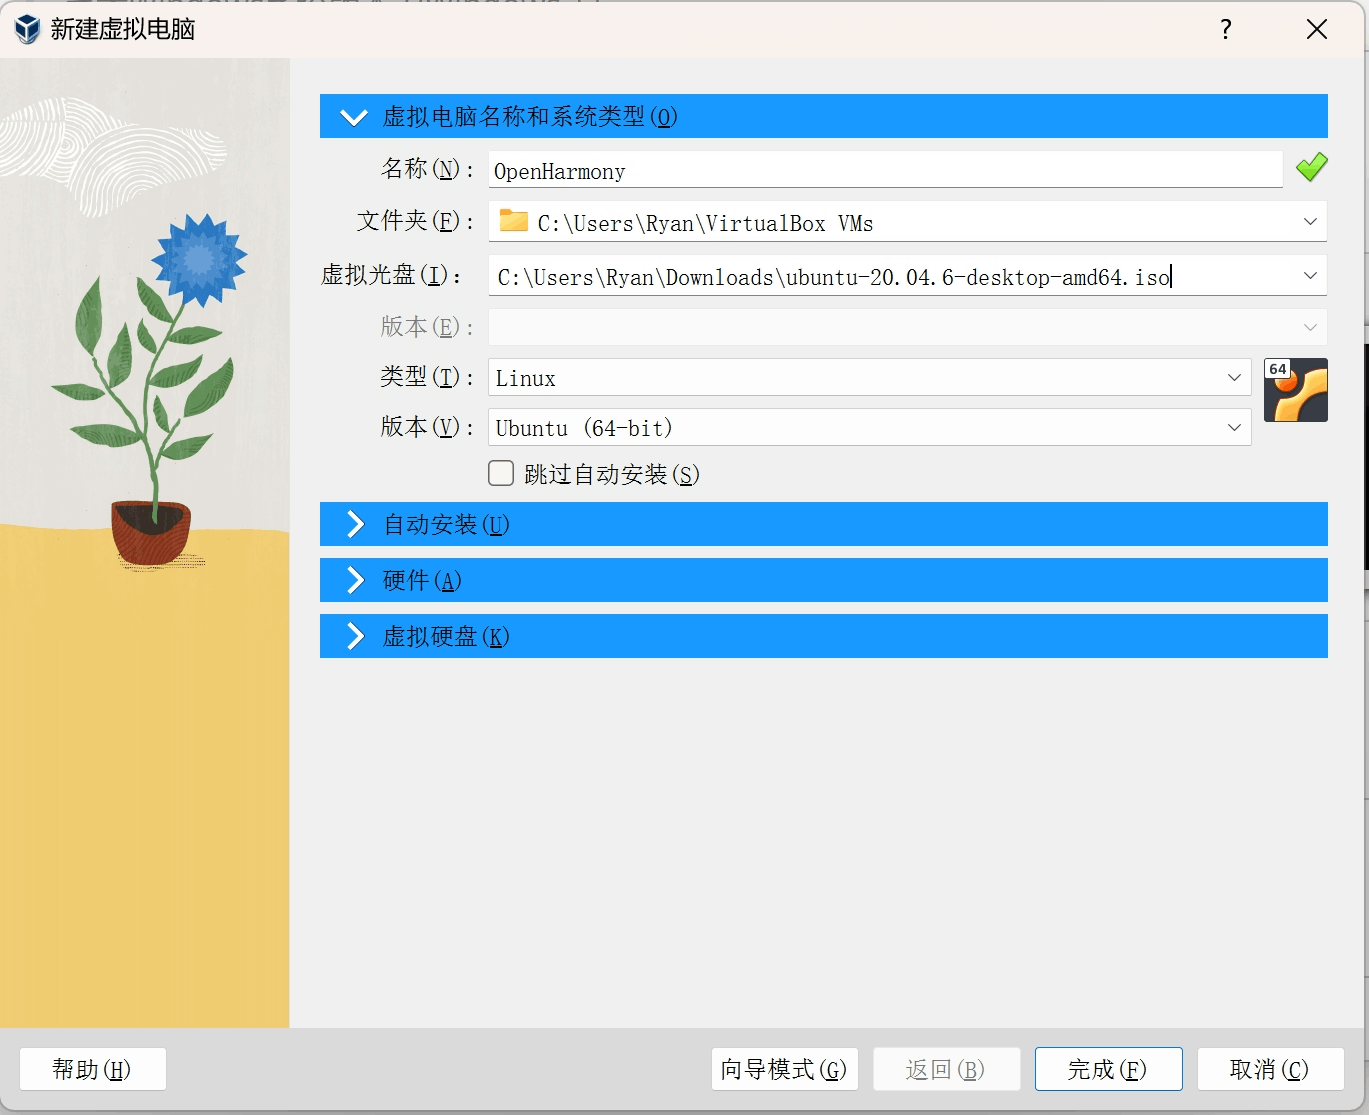Open the 虚拟光盘 ISO image dropdown arrow
This screenshot has height=1115, width=1369.
click(x=1310, y=276)
